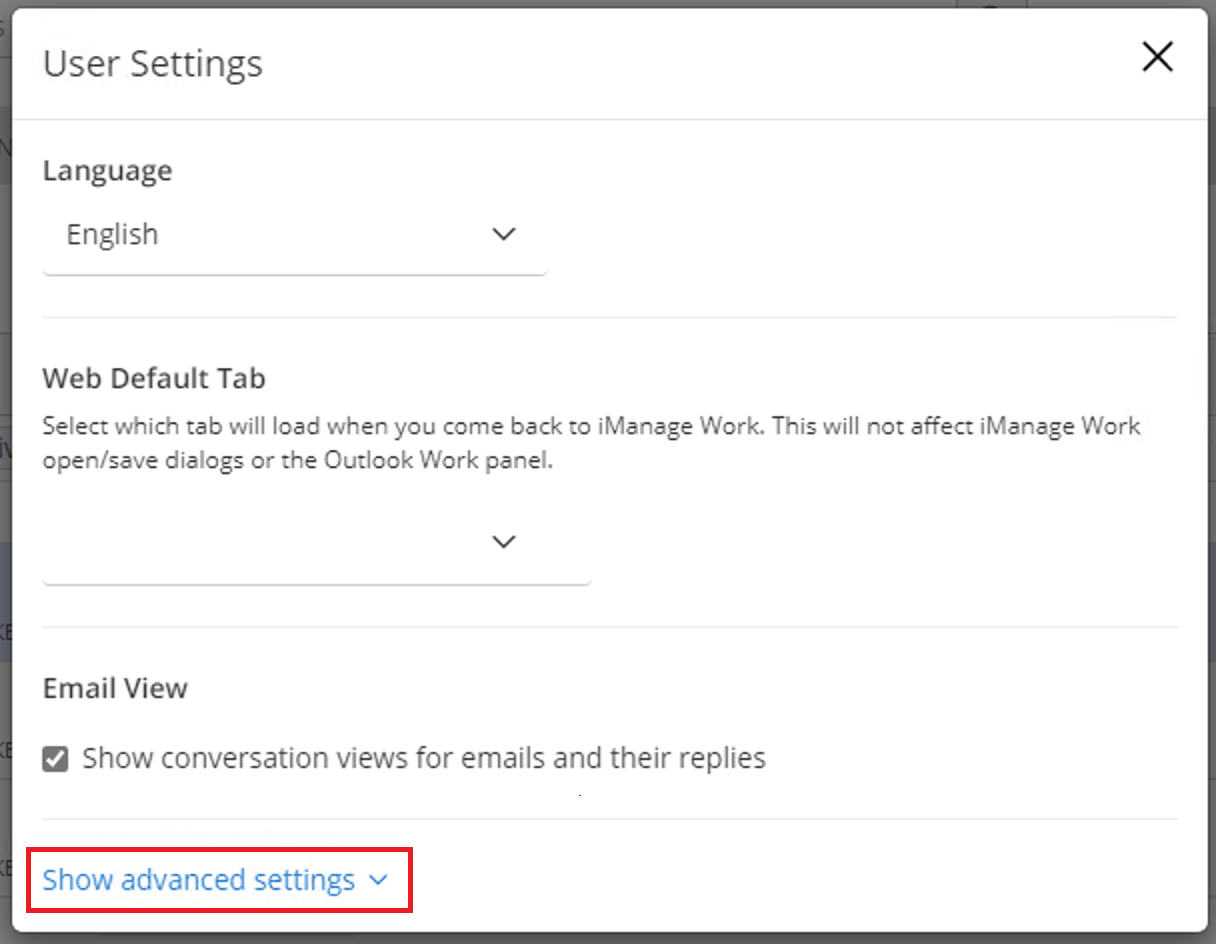This screenshot has height=944, width=1220.
Task: Click the Language dropdown chevron icon
Action: click(504, 233)
